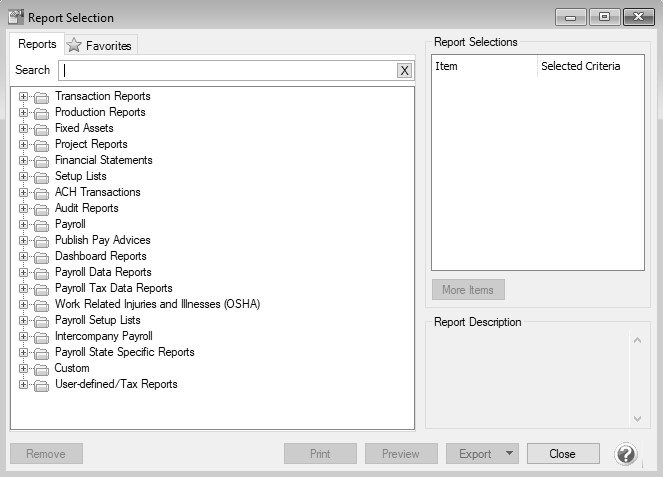
Task: Open the Favorites tab
Action: coord(108,46)
